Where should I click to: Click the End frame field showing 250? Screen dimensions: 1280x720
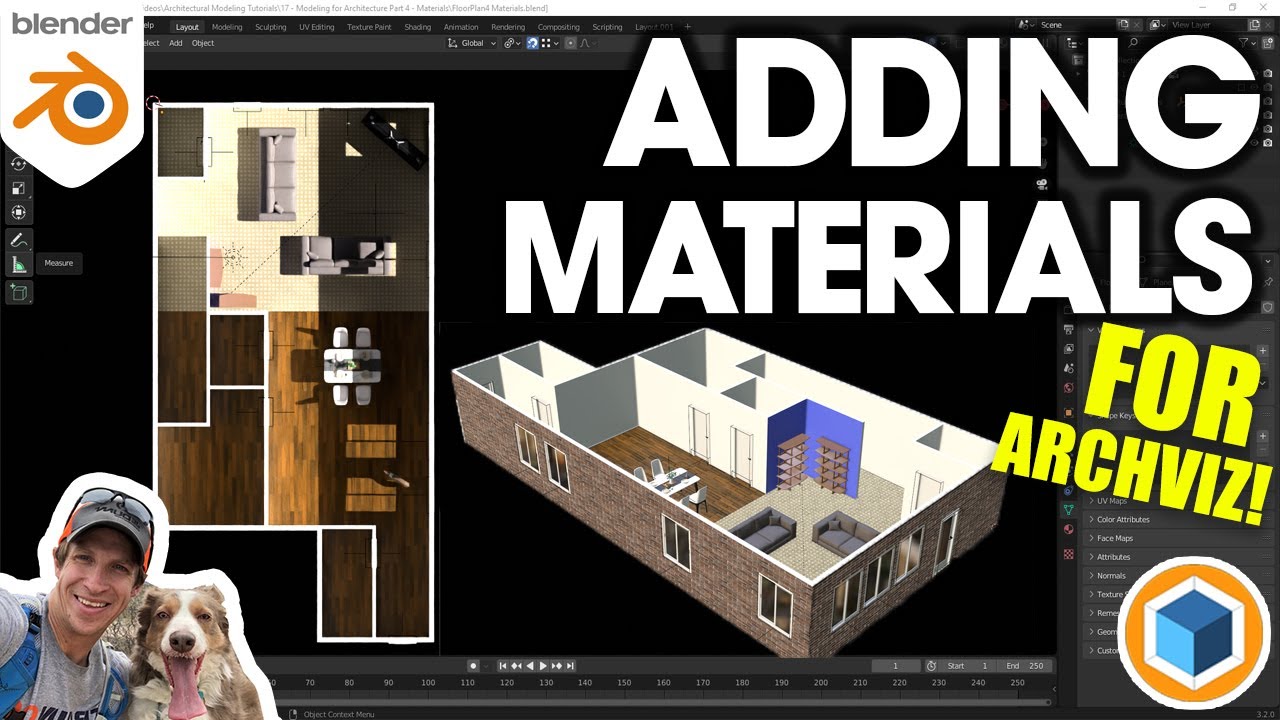[x=1023, y=666]
